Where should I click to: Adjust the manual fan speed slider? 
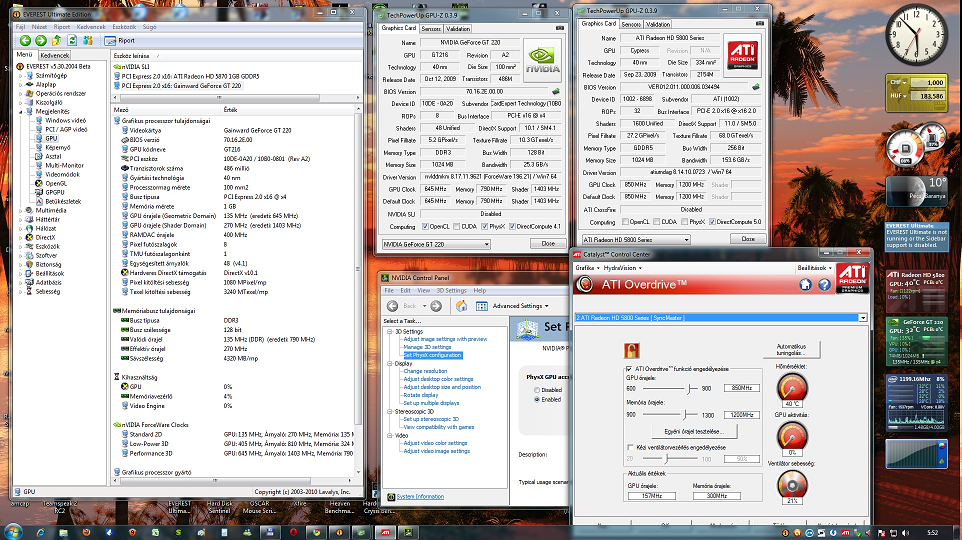point(666,458)
